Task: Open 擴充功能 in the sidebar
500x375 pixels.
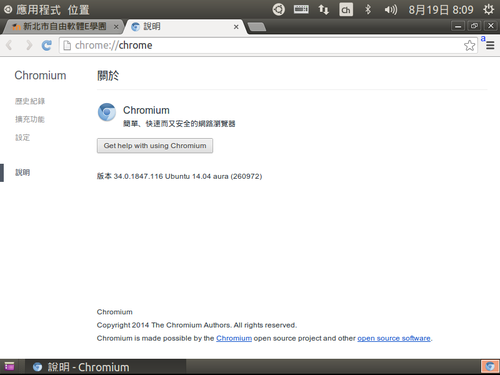Action: 30,119
